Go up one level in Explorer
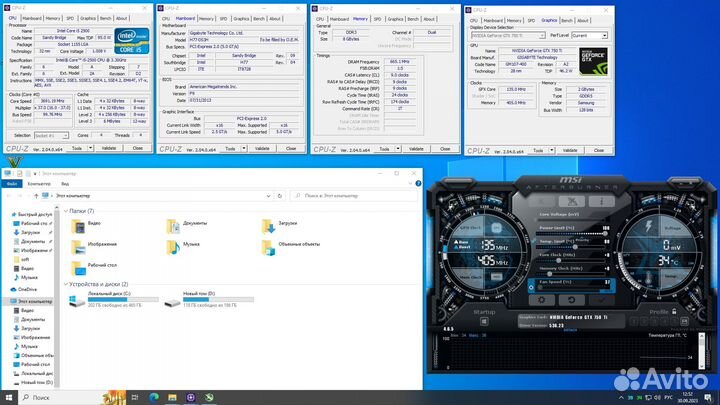The height and width of the screenshot is (405, 720). click(36, 196)
